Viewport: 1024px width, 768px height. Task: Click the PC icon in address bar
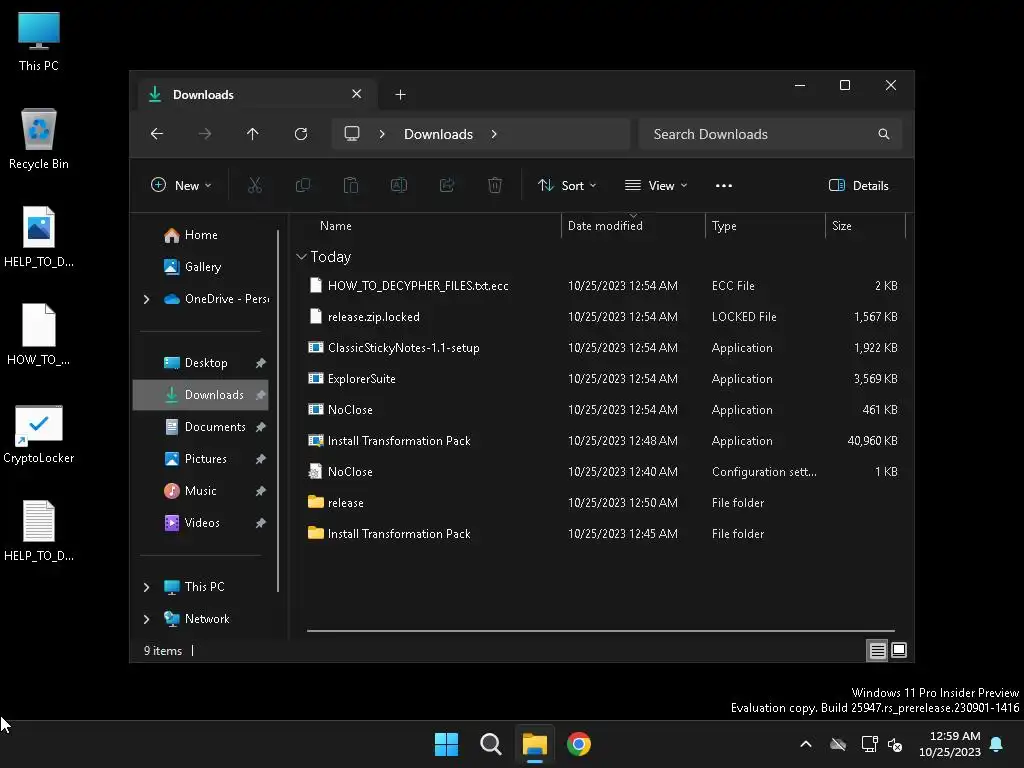point(352,134)
